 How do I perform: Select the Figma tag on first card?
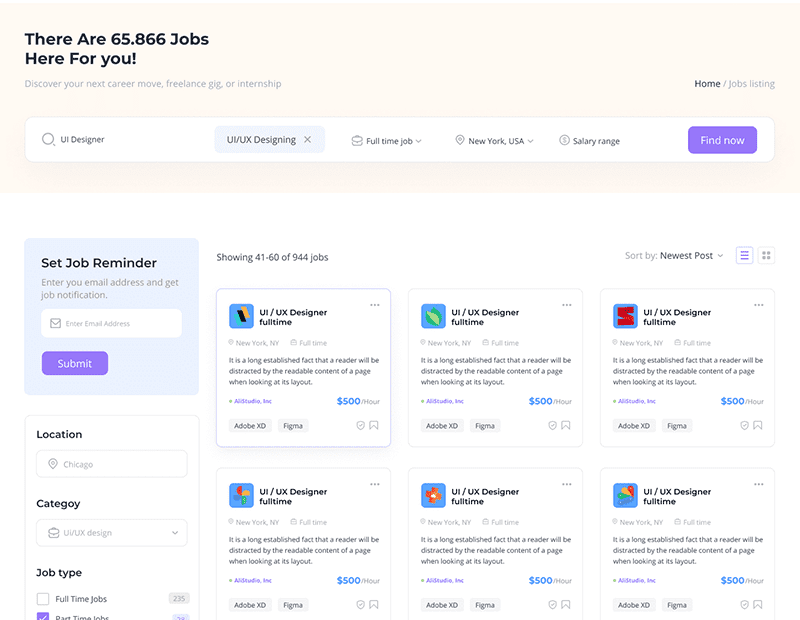click(x=293, y=425)
